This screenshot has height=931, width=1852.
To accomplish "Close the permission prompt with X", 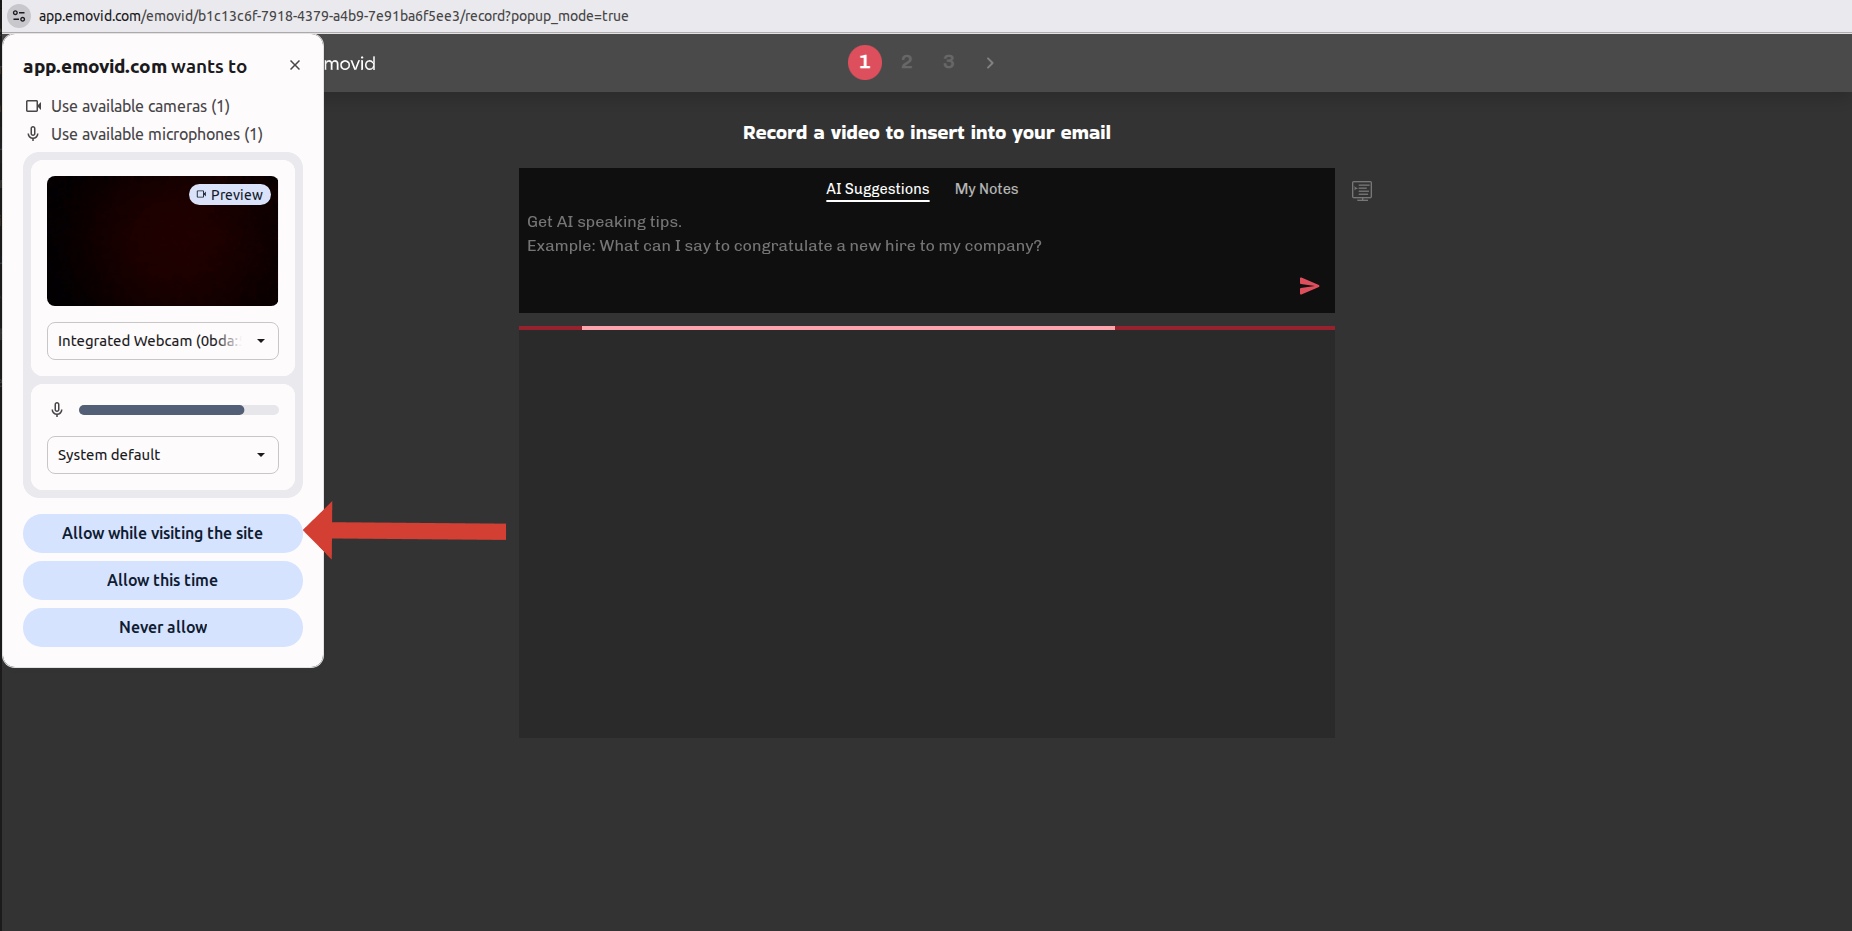I will coord(294,65).
